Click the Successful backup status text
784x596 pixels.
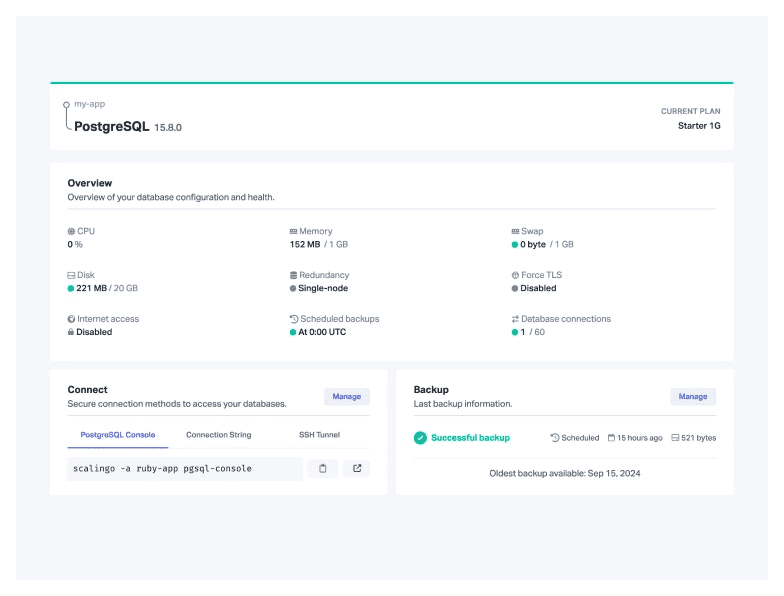470,438
